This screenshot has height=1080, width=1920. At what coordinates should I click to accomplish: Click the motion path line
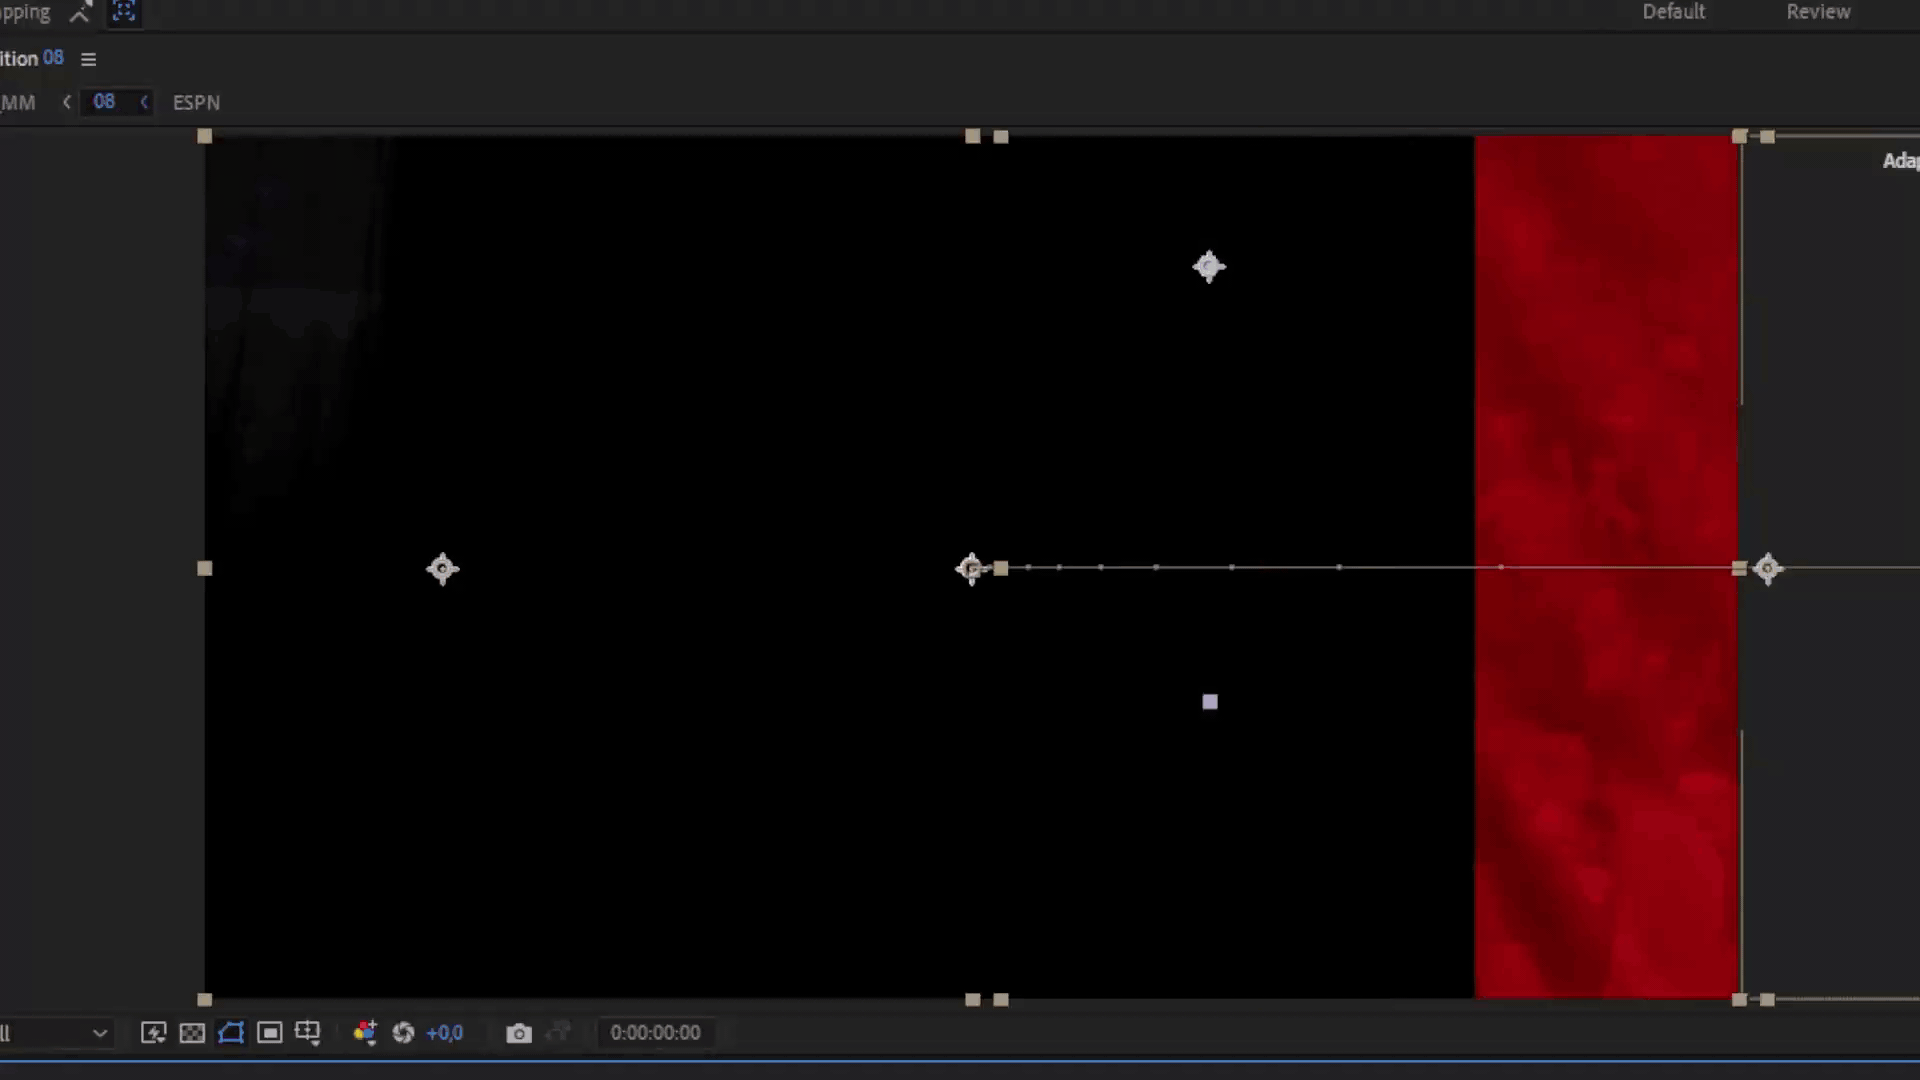pyautogui.click(x=1370, y=568)
